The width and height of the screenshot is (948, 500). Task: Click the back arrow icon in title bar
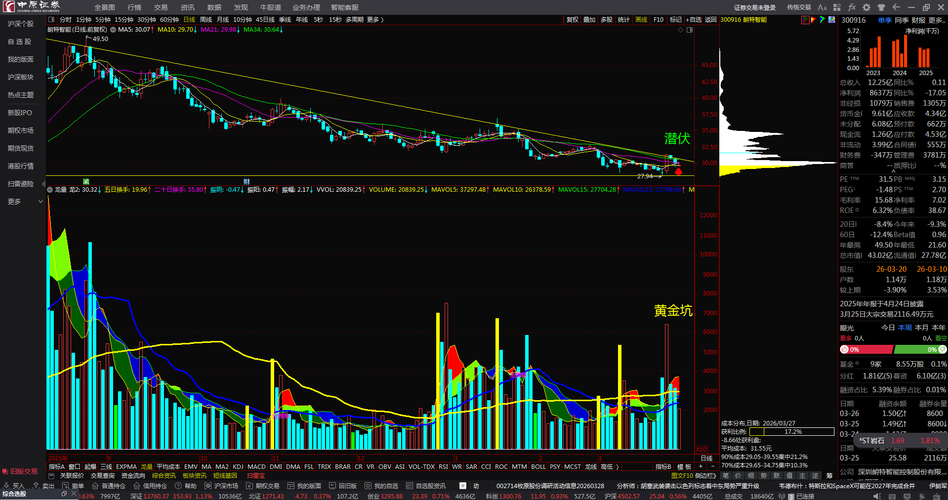[896, 7]
